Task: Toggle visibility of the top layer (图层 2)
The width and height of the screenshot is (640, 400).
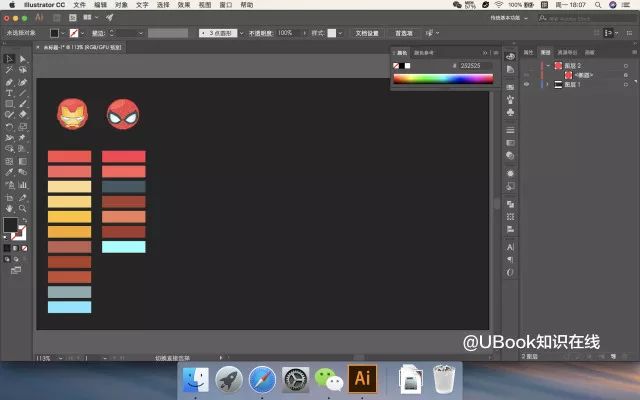Action: pos(527,66)
